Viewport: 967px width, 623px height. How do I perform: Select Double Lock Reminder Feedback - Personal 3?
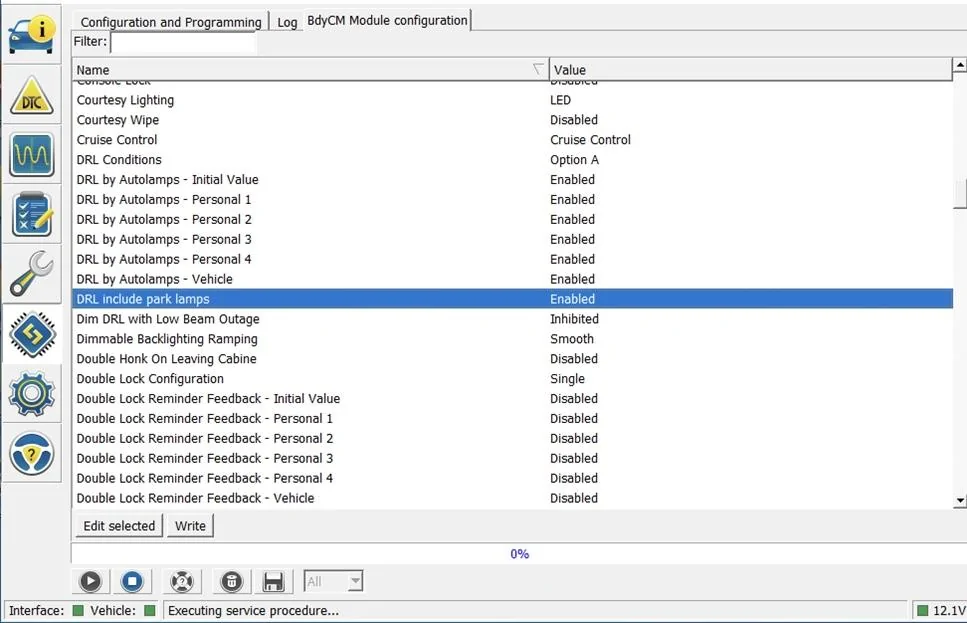click(512, 458)
